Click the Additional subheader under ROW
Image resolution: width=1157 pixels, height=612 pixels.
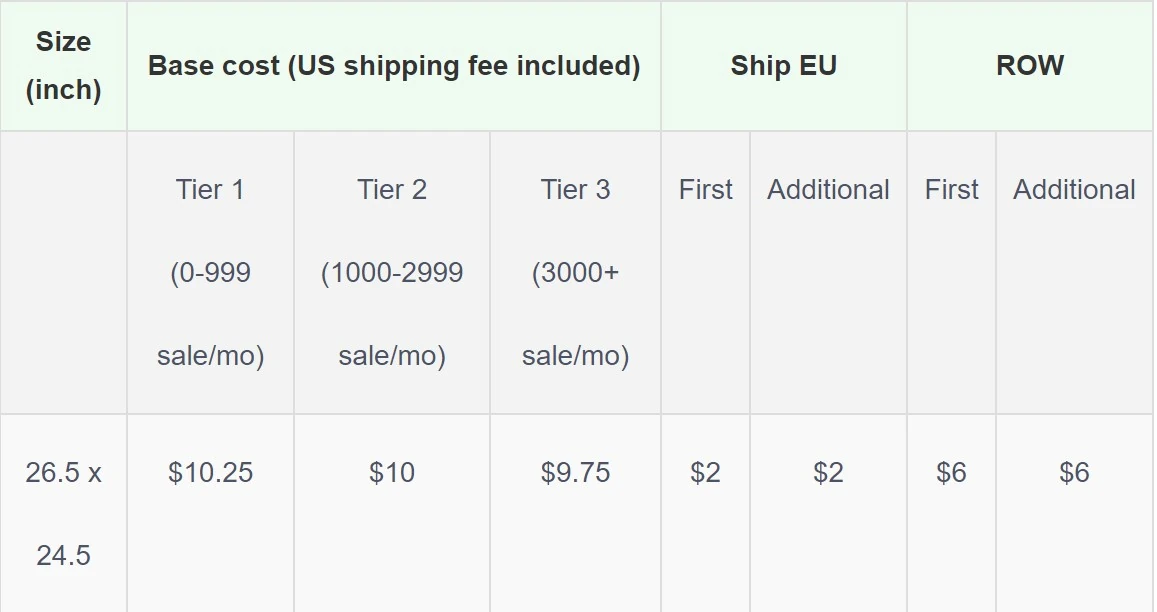[x=1074, y=190]
